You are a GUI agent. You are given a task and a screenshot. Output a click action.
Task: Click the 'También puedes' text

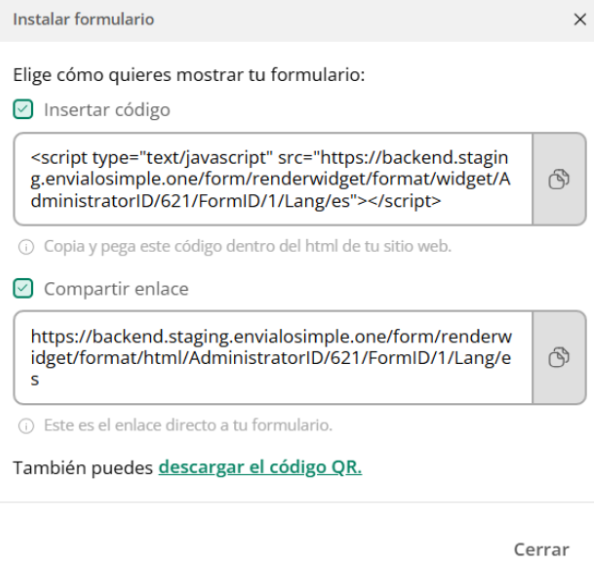[83, 468]
